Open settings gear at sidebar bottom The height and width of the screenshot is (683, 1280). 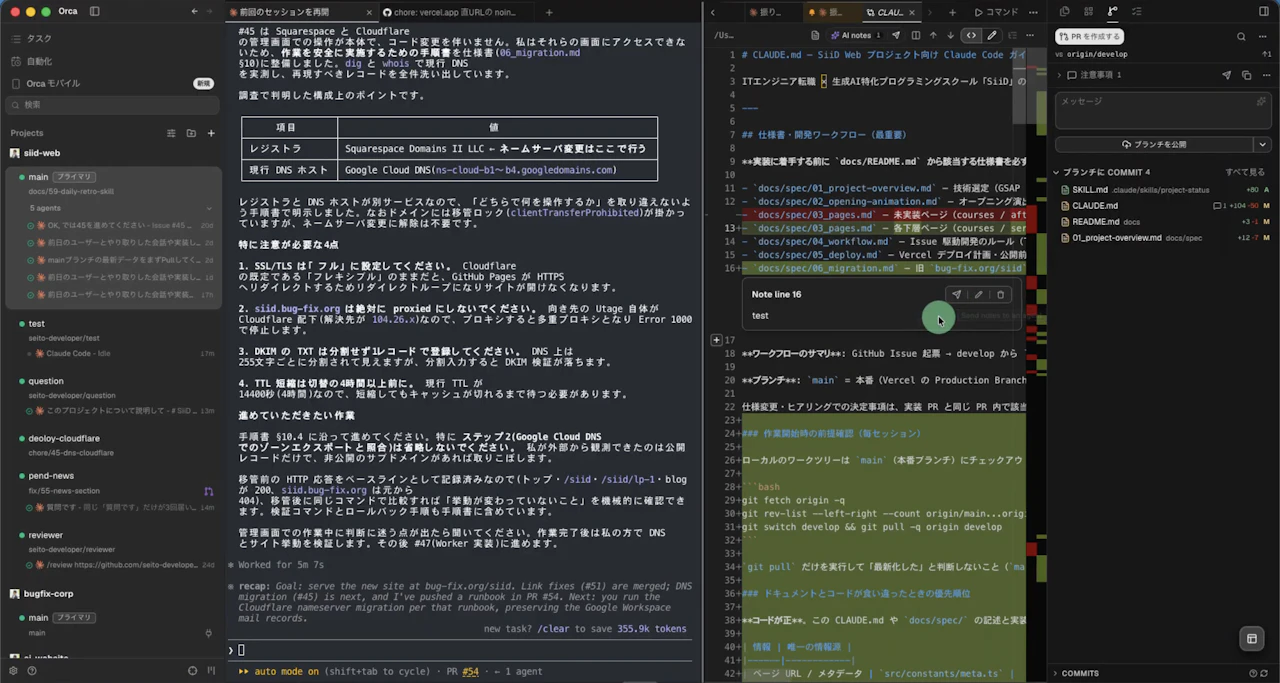[14, 671]
